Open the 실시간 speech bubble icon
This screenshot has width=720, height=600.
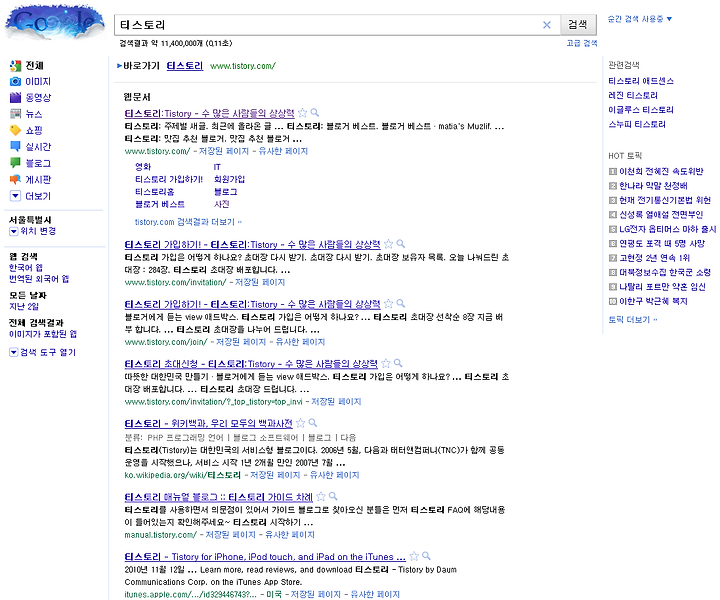15,146
